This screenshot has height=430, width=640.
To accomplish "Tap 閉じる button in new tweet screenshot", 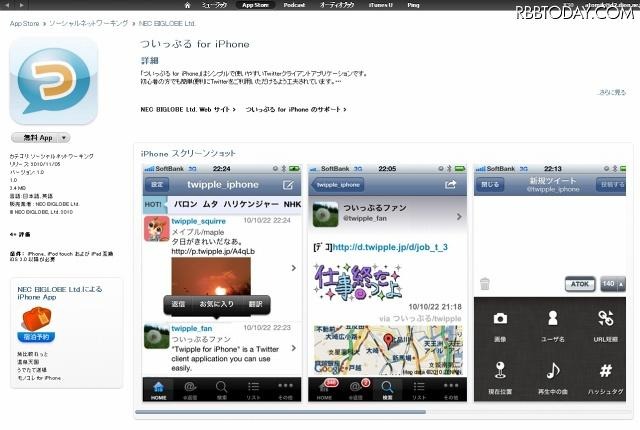I will (490, 185).
